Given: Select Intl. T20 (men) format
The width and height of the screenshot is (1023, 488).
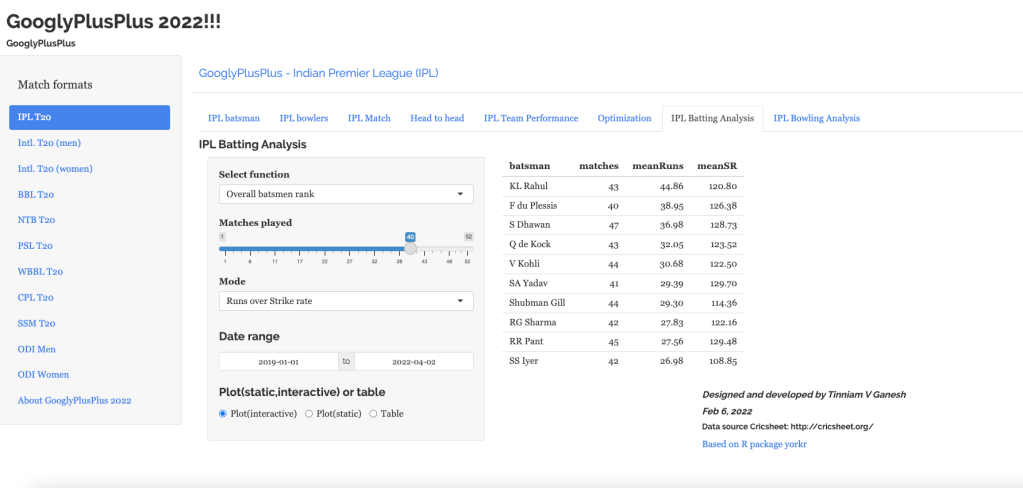Looking at the screenshot, I should click(49, 143).
